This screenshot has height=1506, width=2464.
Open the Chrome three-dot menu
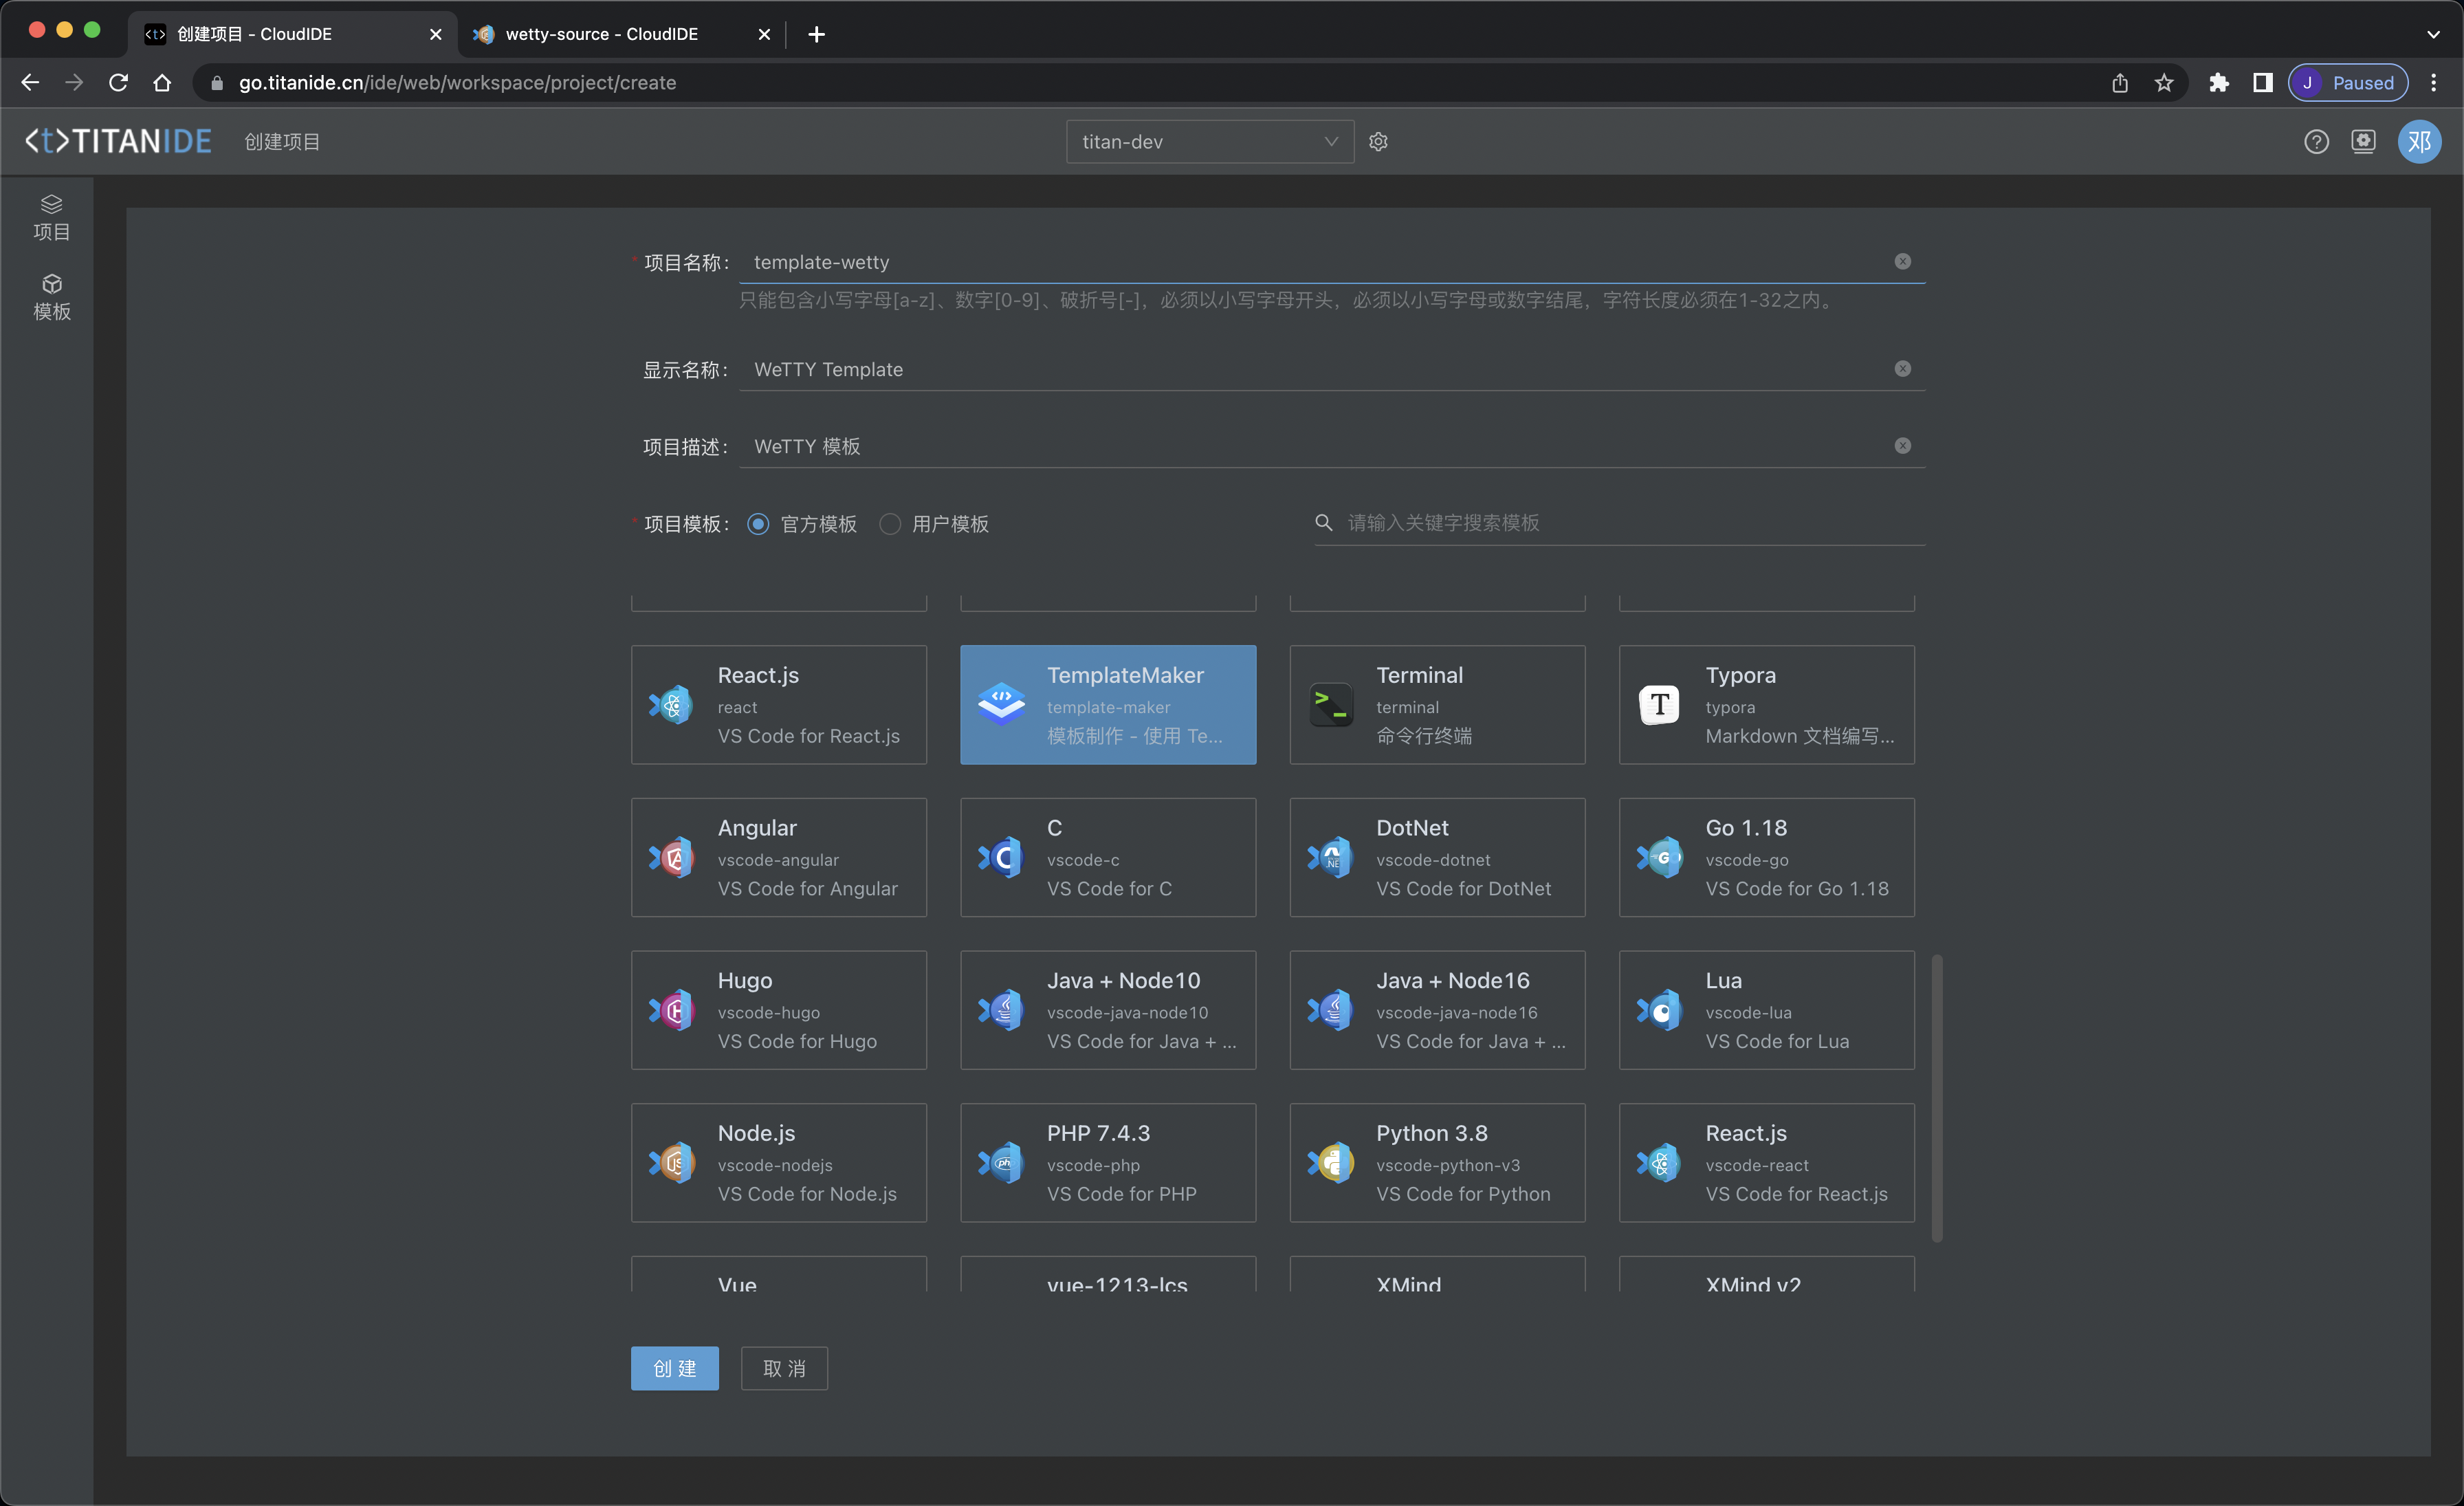coord(2434,83)
